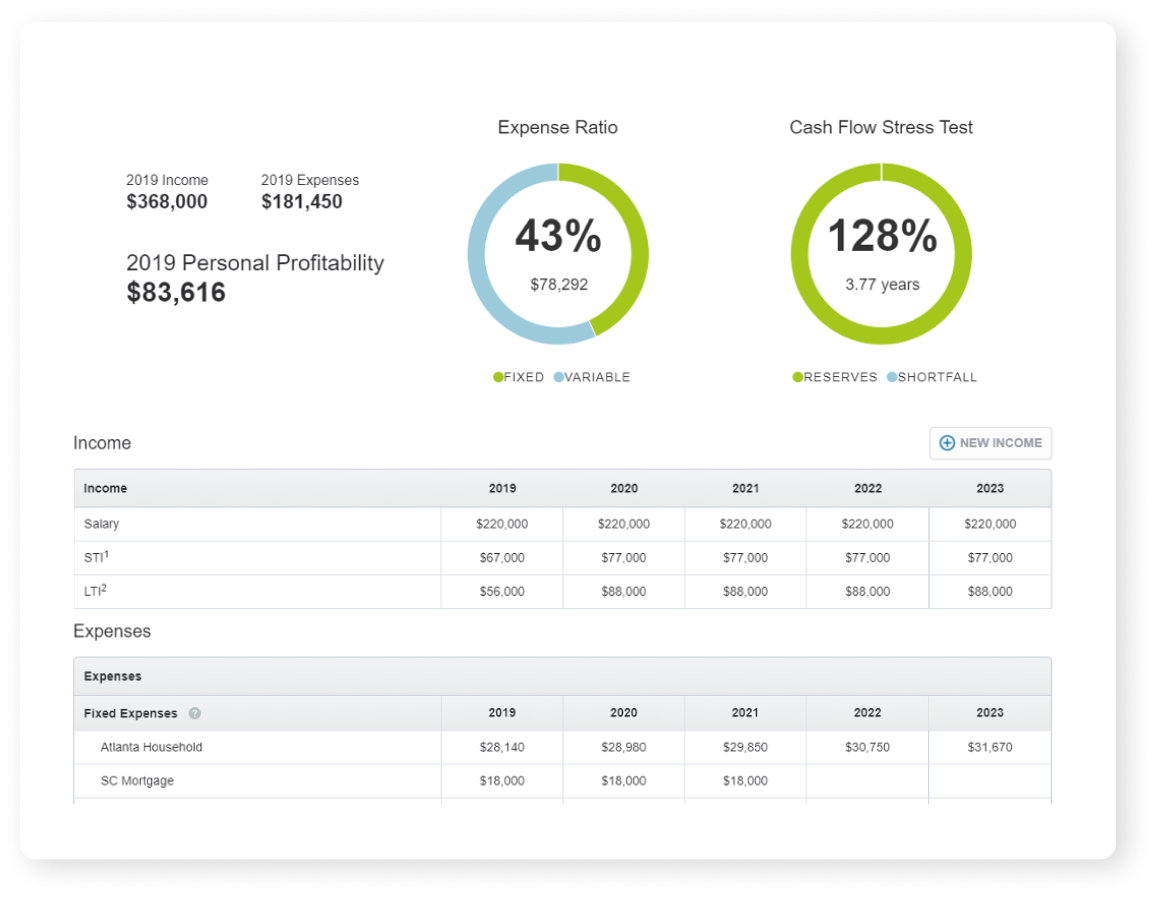
Task: Select the 2019 Personal Profitability amount
Action: 176,293
